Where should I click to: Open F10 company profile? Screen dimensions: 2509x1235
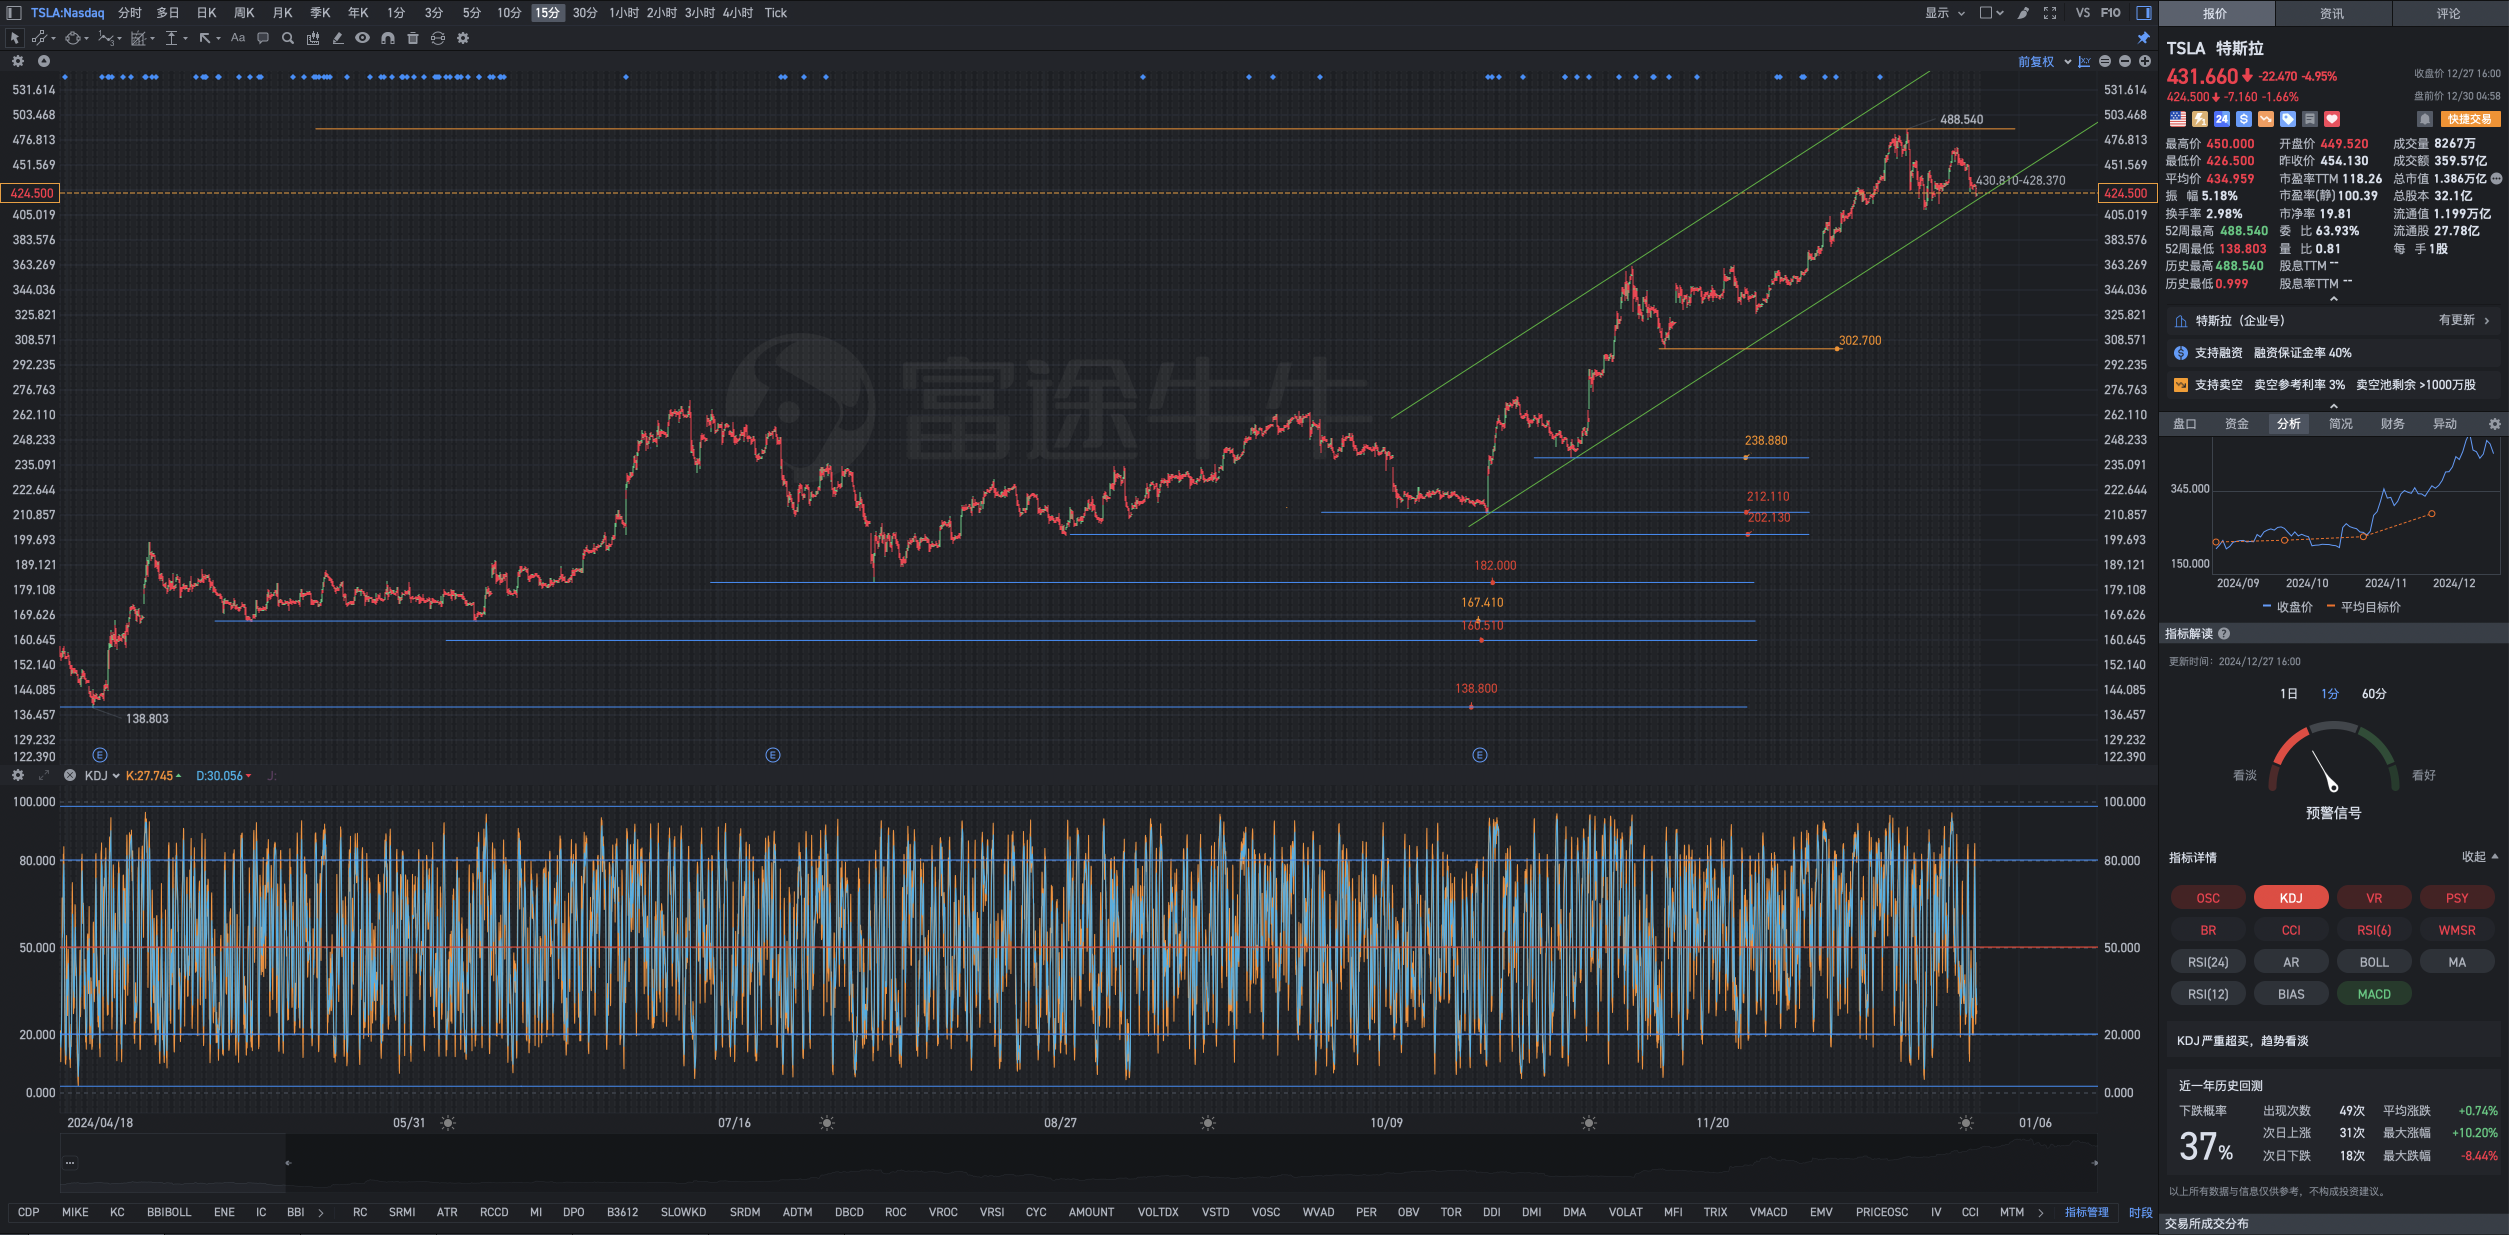[2111, 13]
